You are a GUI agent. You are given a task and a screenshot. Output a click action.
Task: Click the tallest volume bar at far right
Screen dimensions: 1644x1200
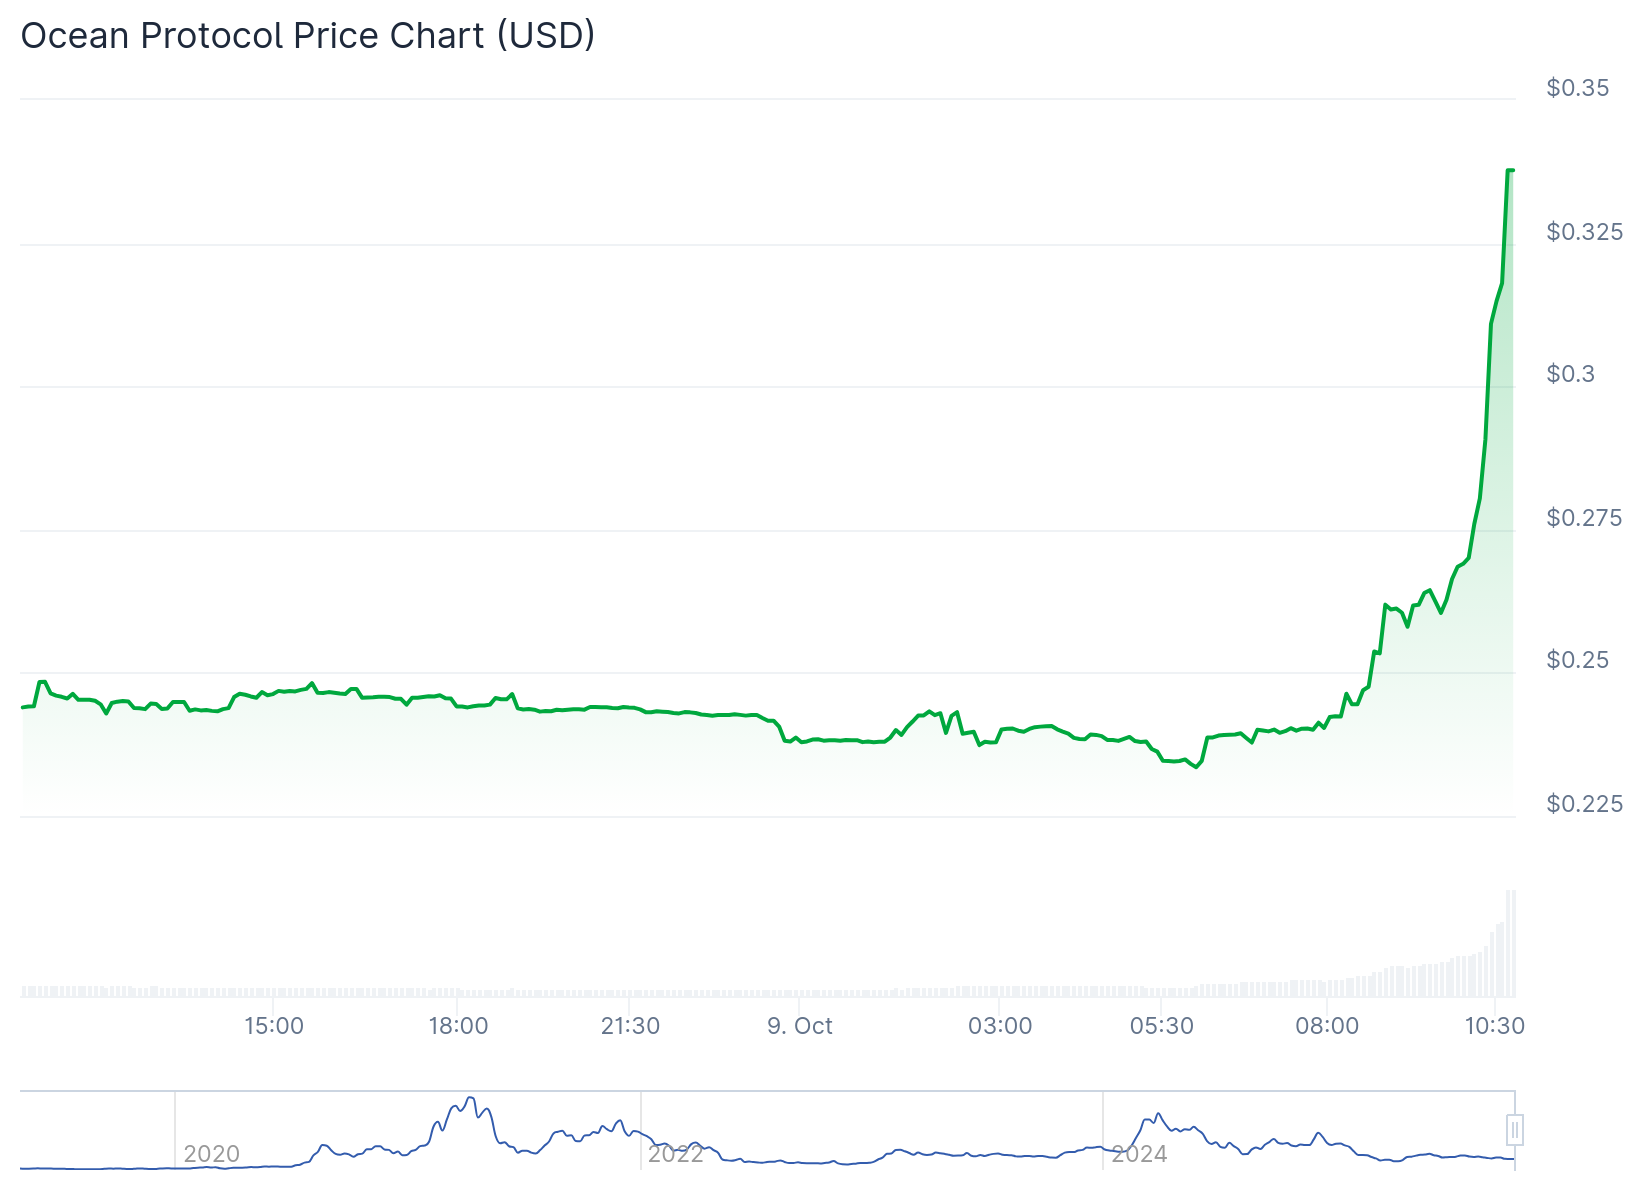click(1510, 943)
